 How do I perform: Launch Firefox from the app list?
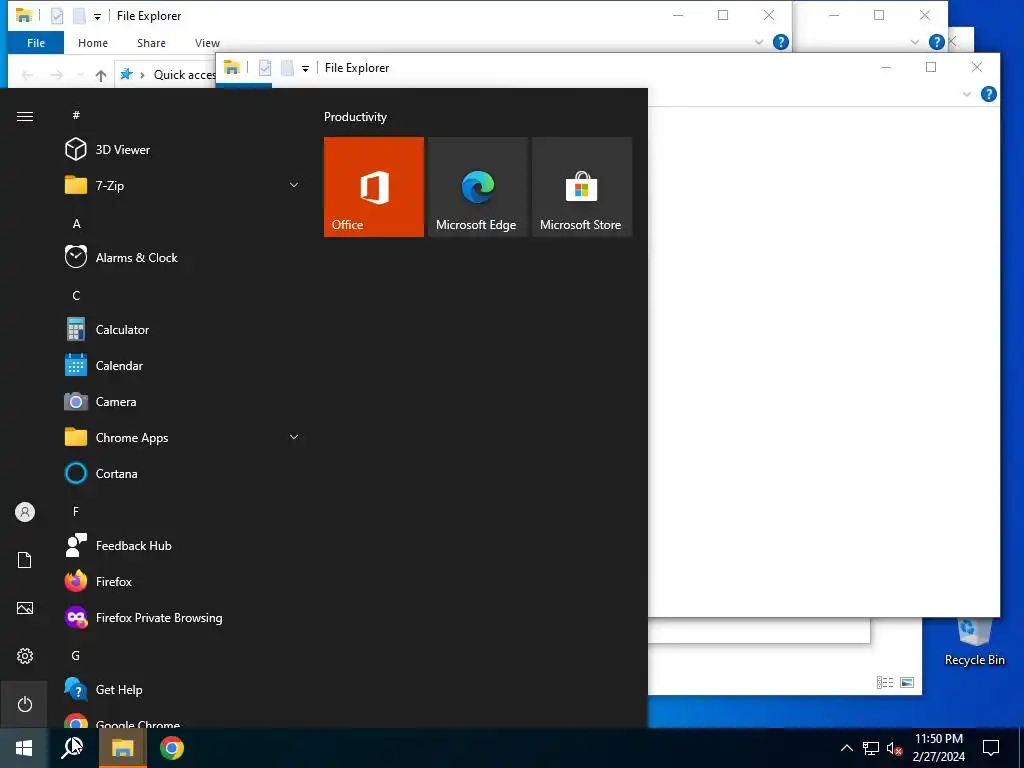183,581
